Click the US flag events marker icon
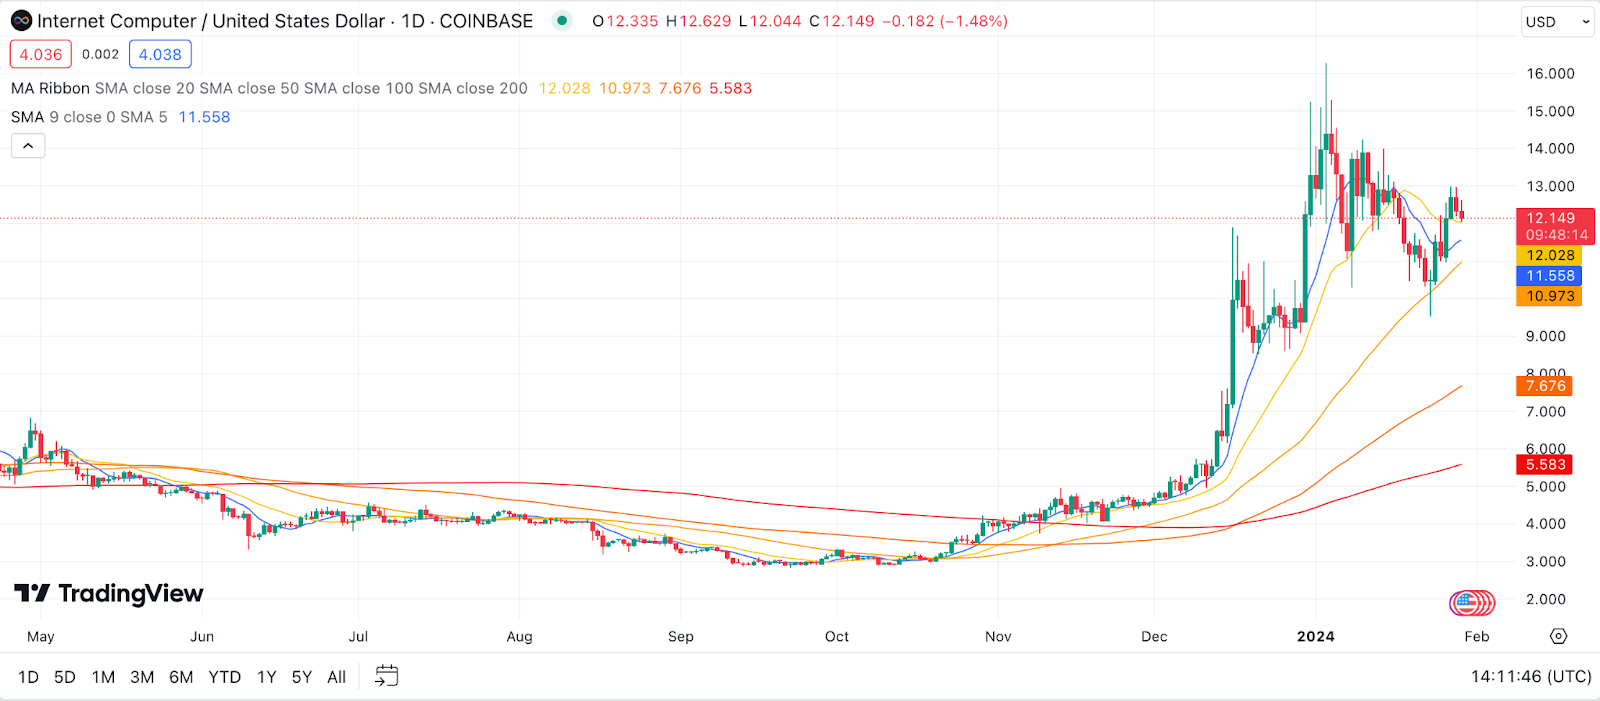Screen dimensions: 1600x701 [x=1467, y=602]
